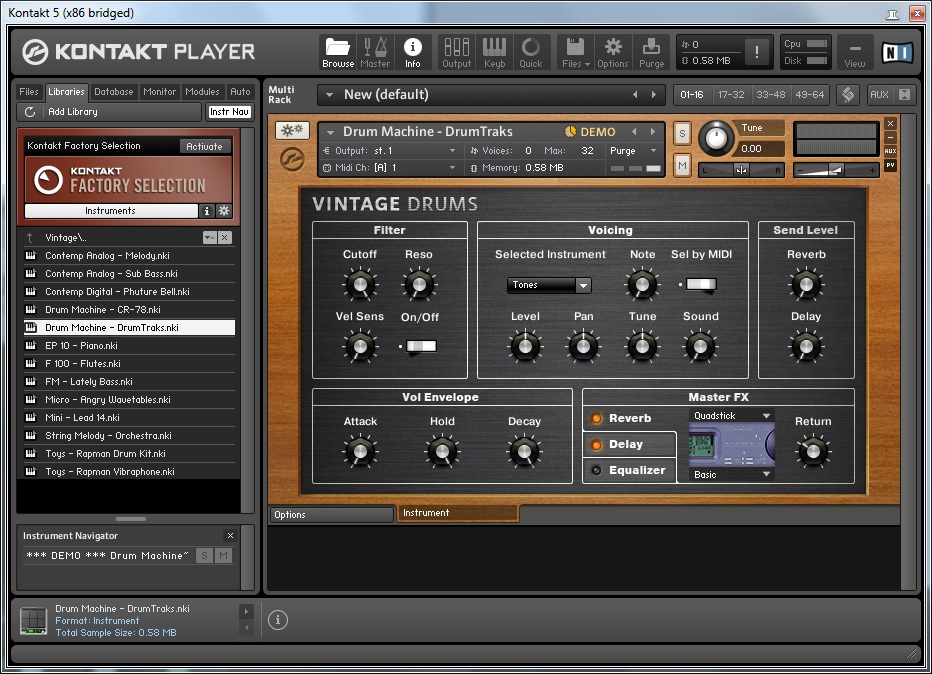Select the Options tab below the instrument
The height and width of the screenshot is (674, 932).
coord(332,515)
